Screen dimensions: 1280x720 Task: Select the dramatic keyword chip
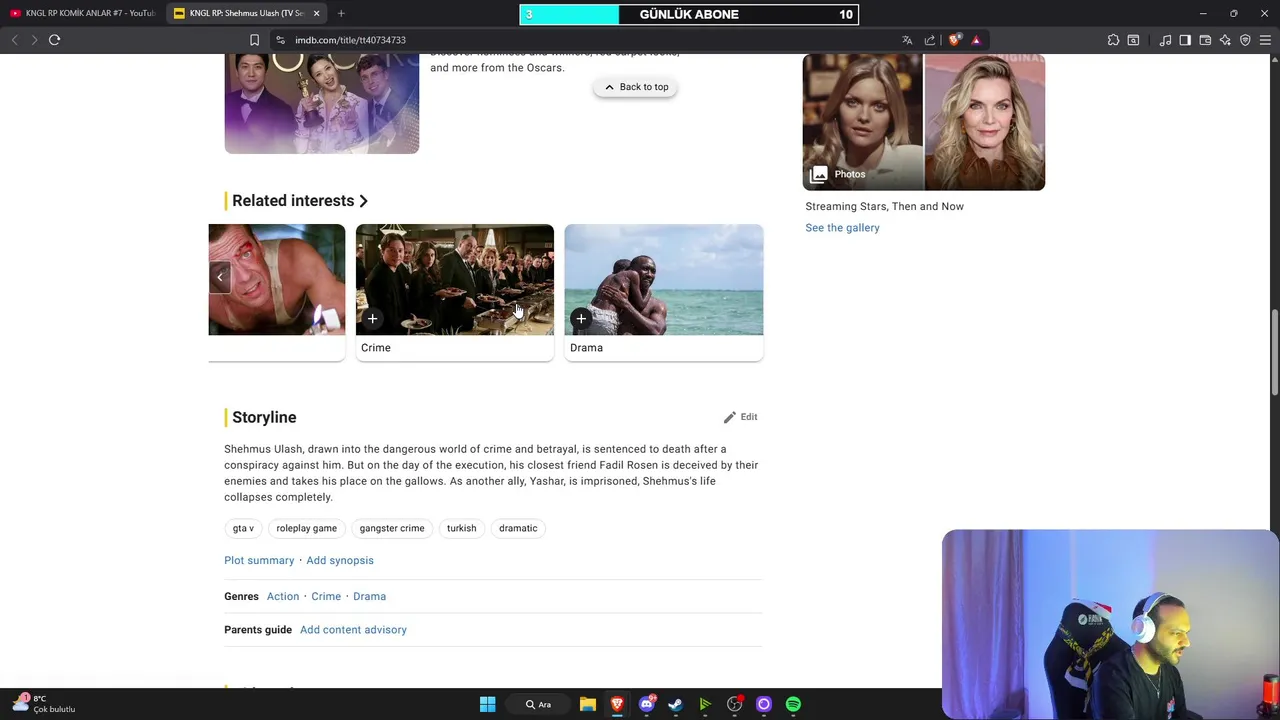point(518,528)
